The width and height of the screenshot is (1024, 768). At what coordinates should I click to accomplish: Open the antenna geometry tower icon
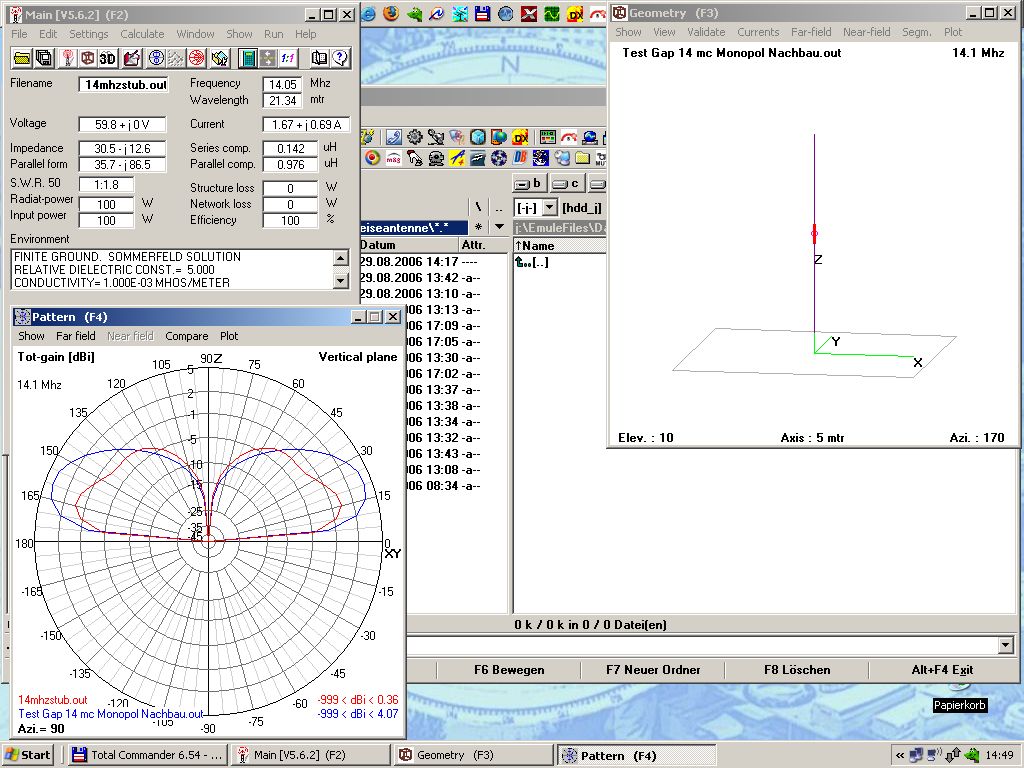click(x=68, y=58)
